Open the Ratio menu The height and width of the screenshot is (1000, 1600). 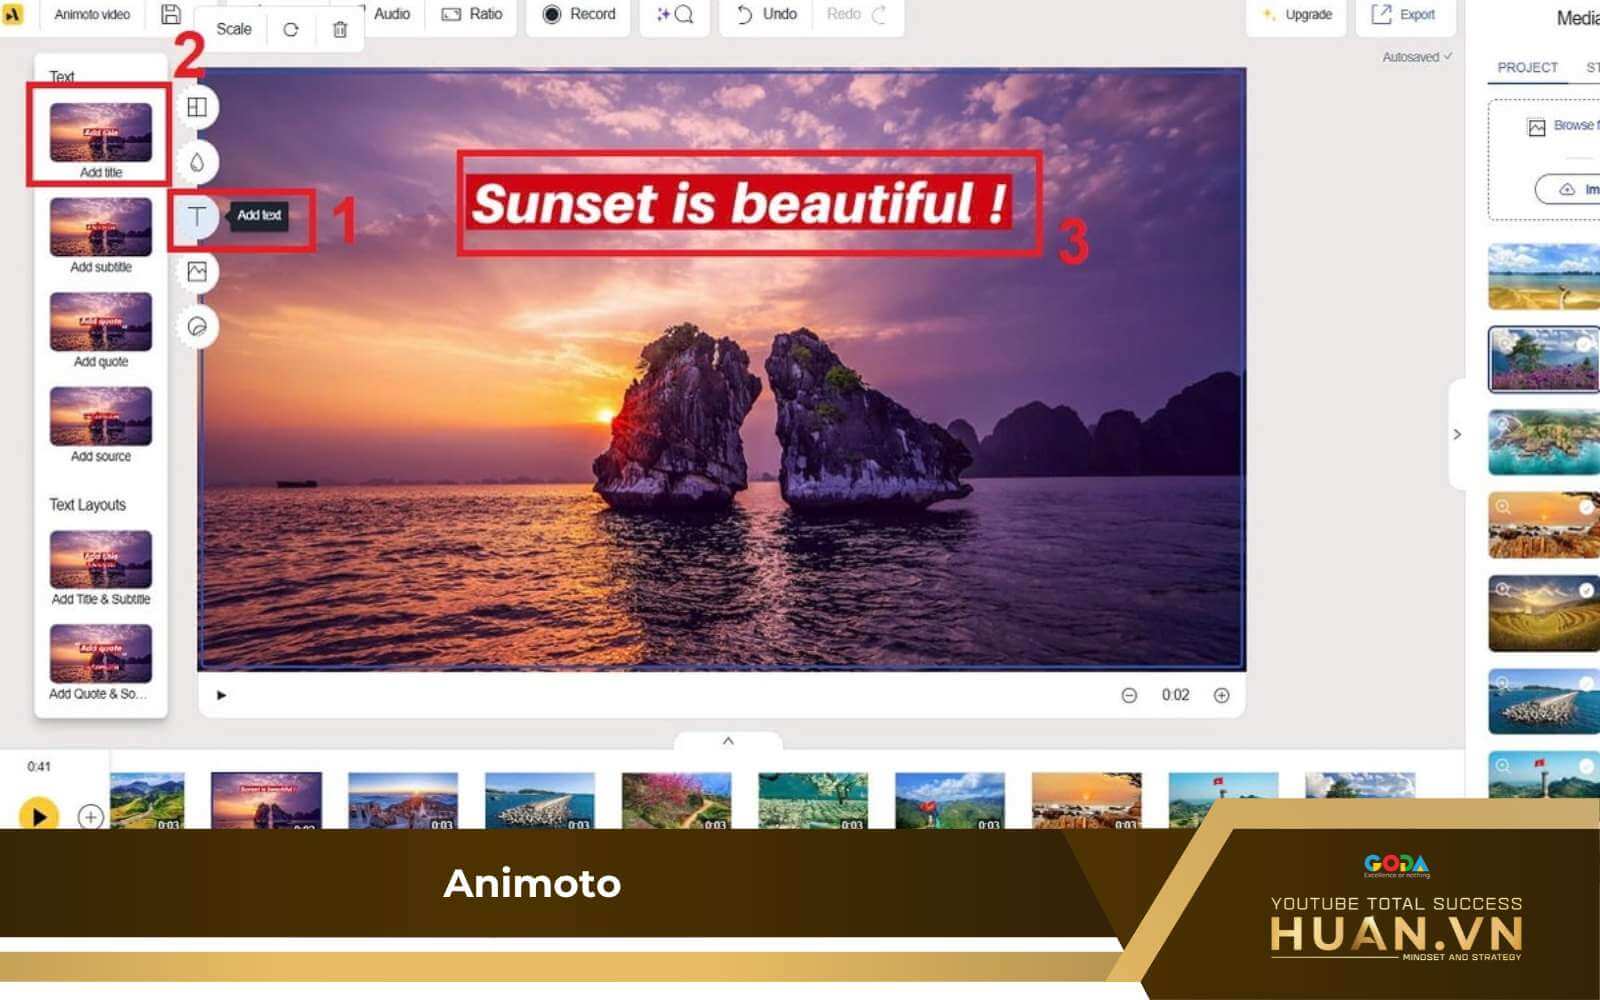(x=473, y=14)
